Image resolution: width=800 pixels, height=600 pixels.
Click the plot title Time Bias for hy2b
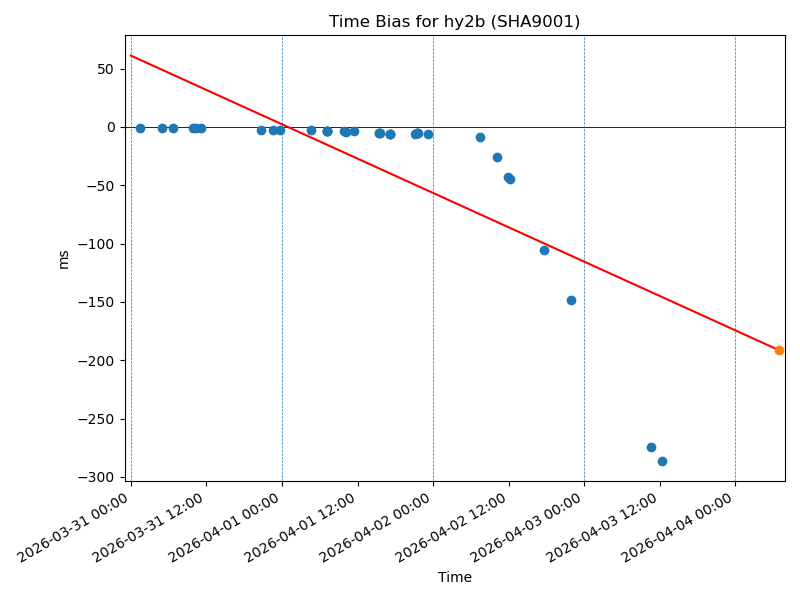pos(454,22)
